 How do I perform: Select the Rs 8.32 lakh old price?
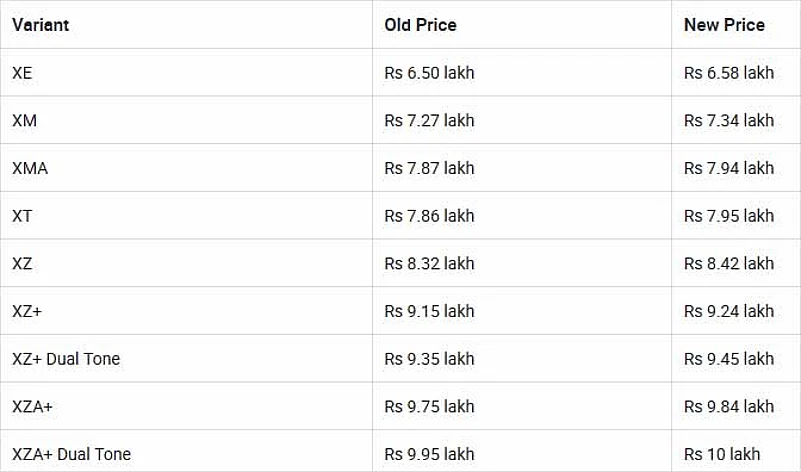pyautogui.click(x=429, y=264)
